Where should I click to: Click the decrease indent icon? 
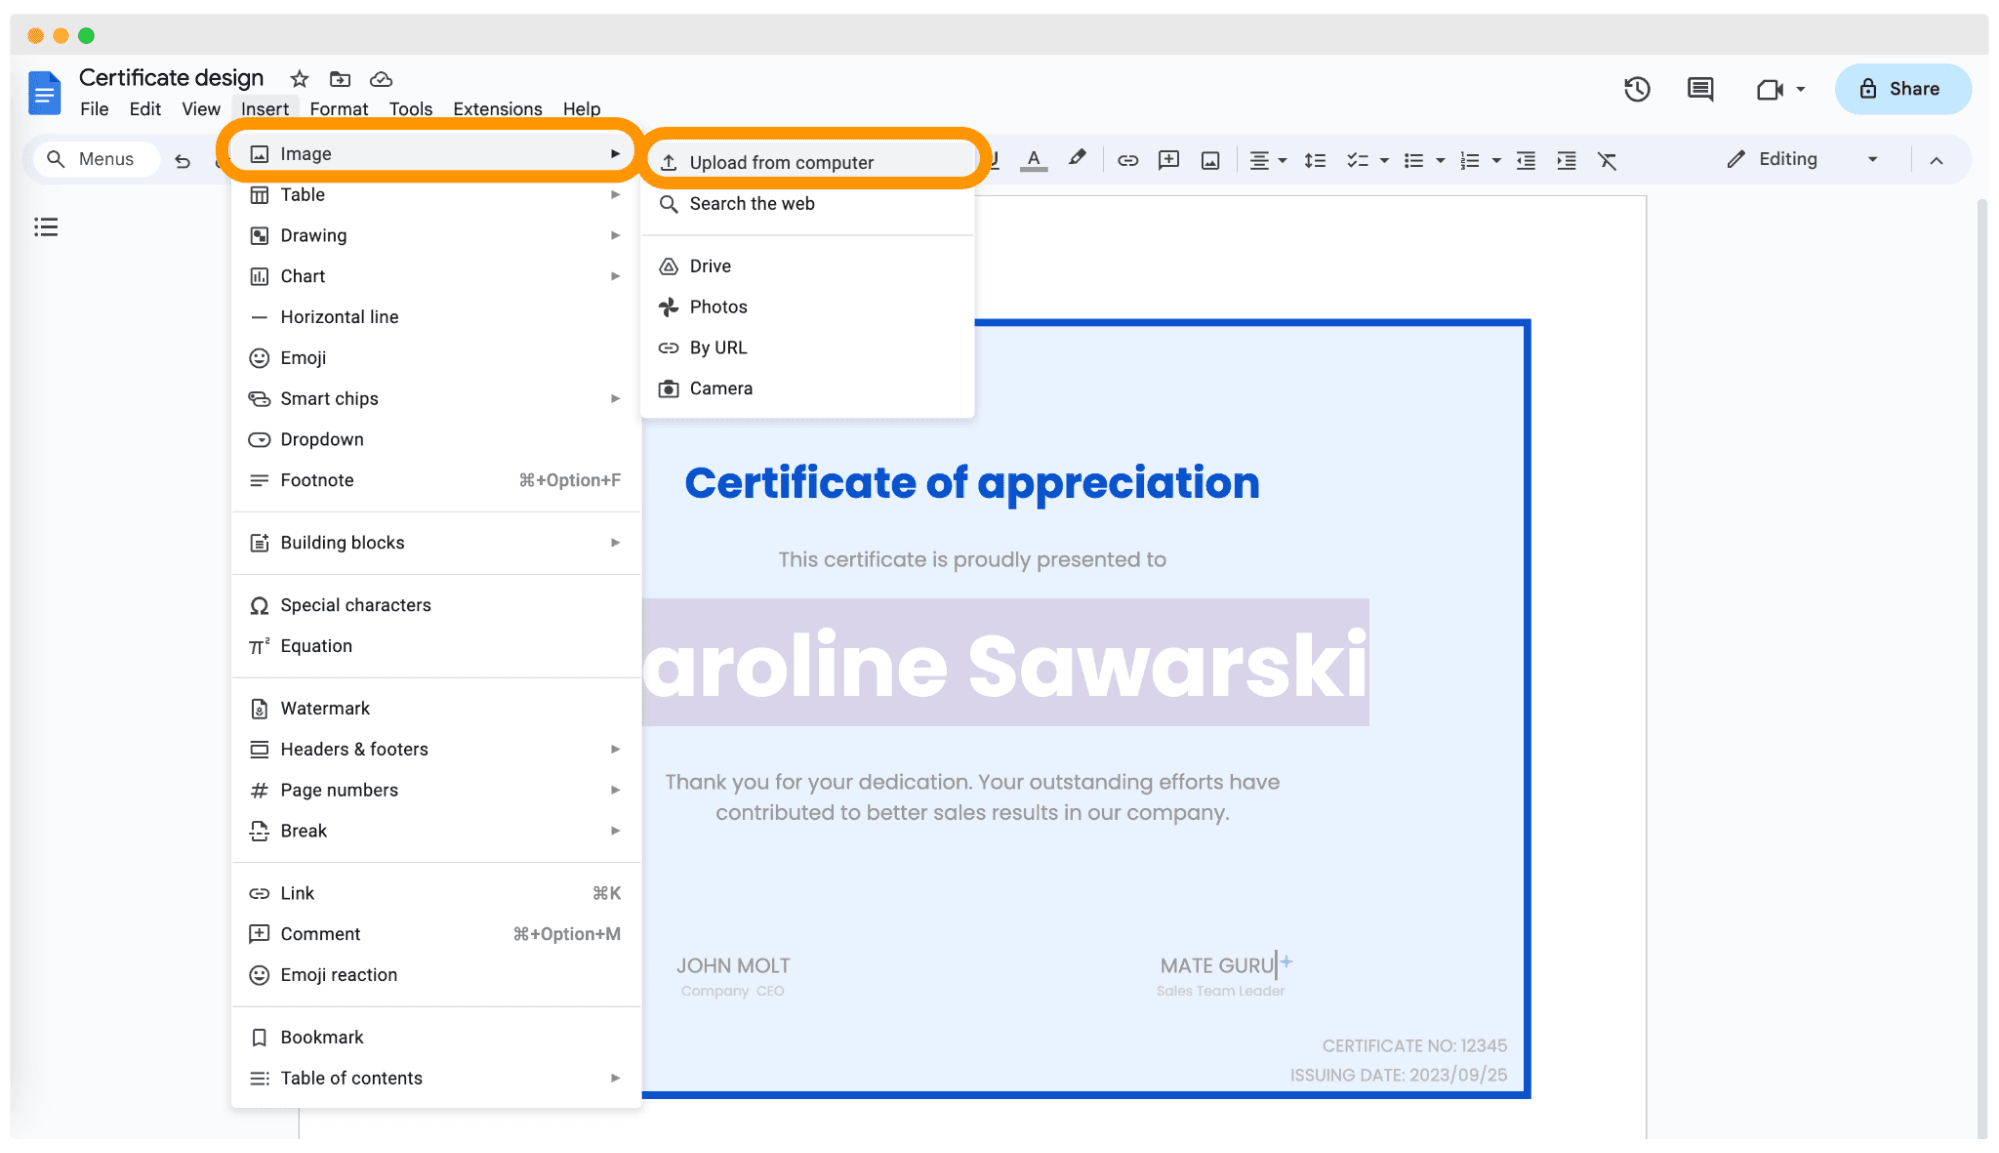[x=1526, y=160]
